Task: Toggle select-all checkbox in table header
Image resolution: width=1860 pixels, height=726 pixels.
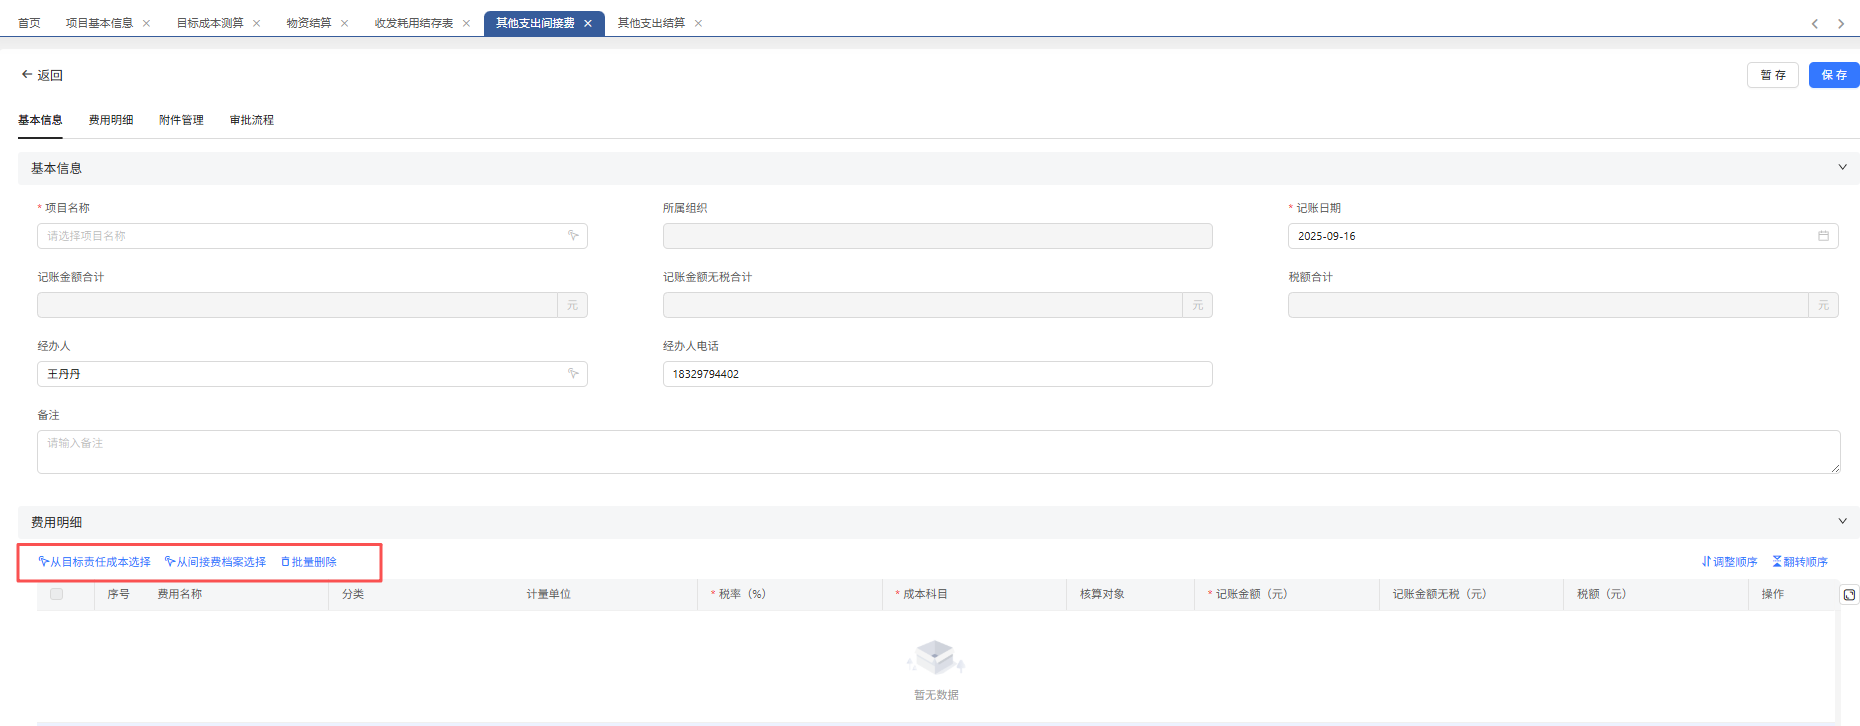Action: tap(57, 594)
